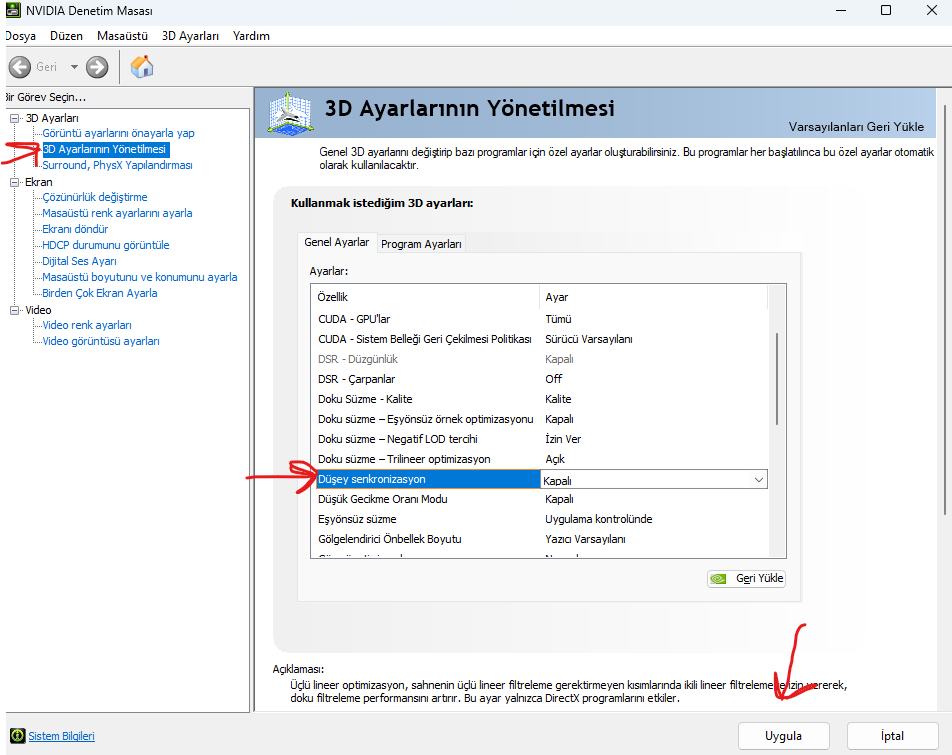Click the Uygulama kontrolünde value

[x=599, y=520]
